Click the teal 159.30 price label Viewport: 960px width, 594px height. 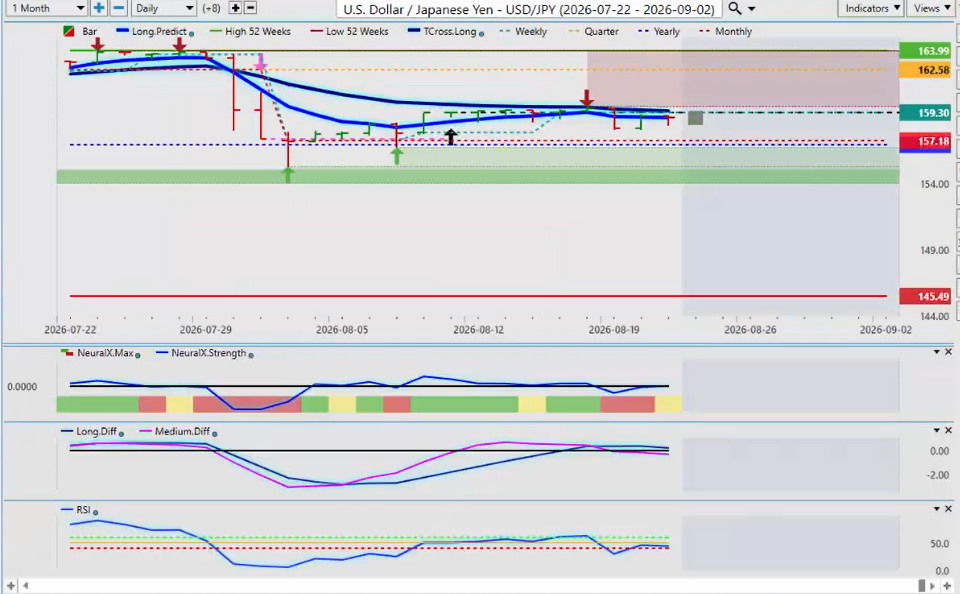coord(924,113)
